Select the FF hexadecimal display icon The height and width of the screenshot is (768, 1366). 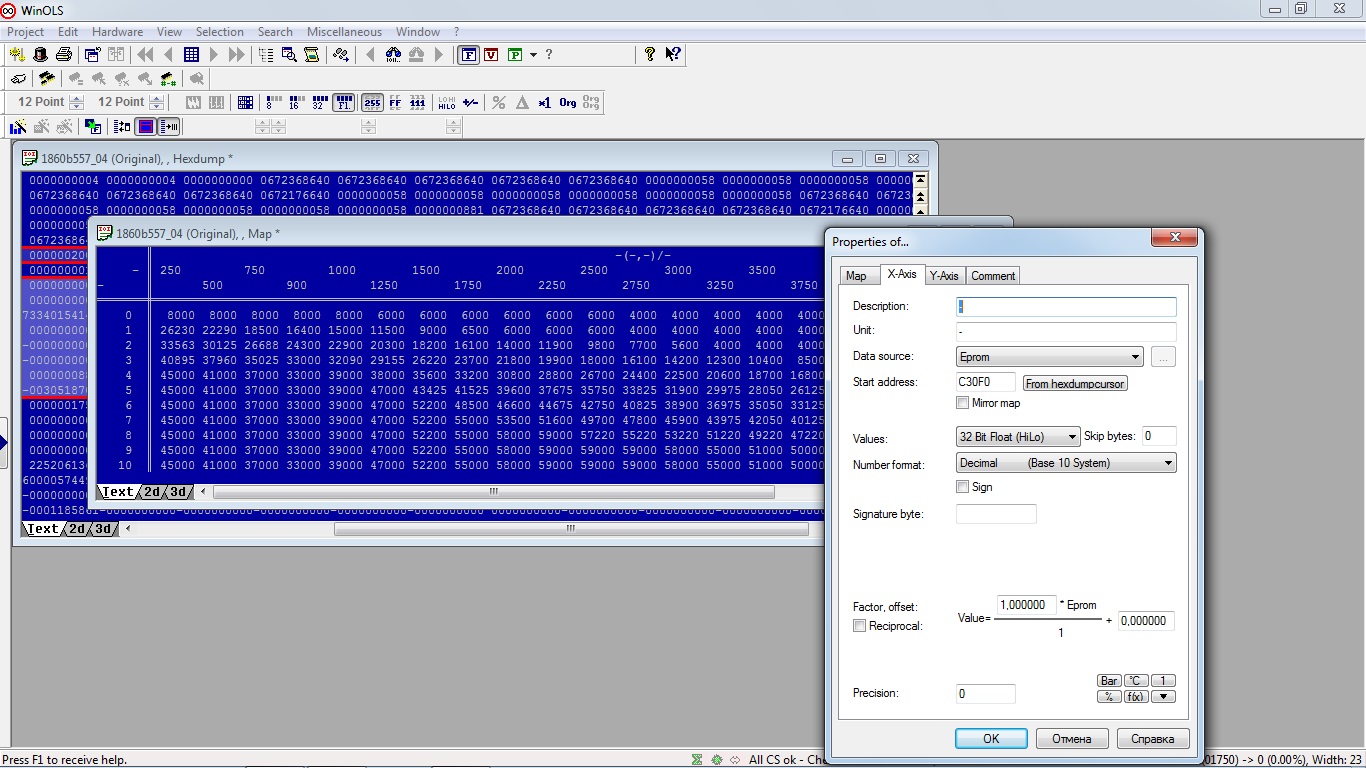point(395,103)
